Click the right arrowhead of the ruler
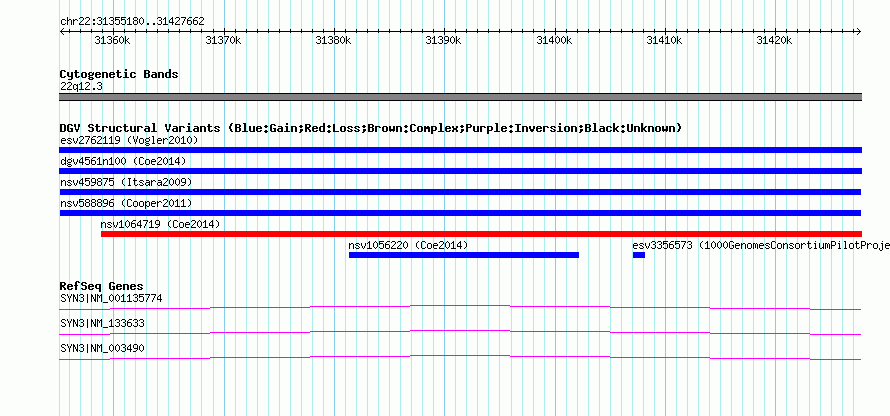The height and width of the screenshot is (416, 890). pos(859,32)
